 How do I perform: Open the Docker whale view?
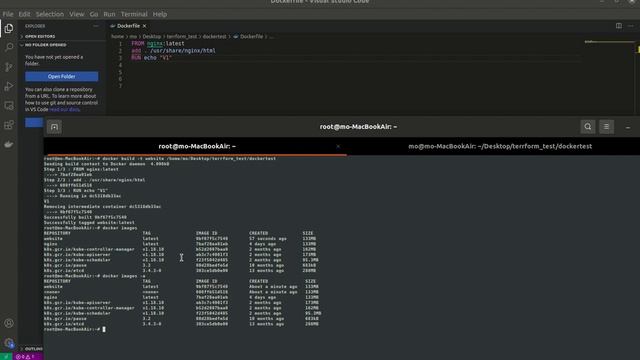pyautogui.click(x=9, y=144)
